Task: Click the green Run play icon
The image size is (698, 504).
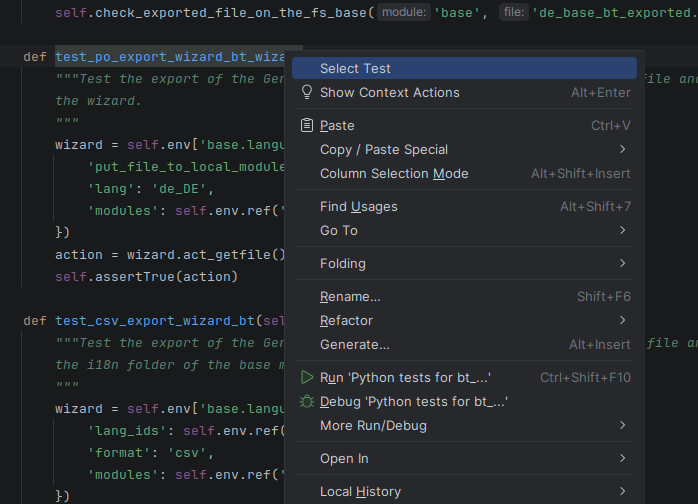Action: 307,377
